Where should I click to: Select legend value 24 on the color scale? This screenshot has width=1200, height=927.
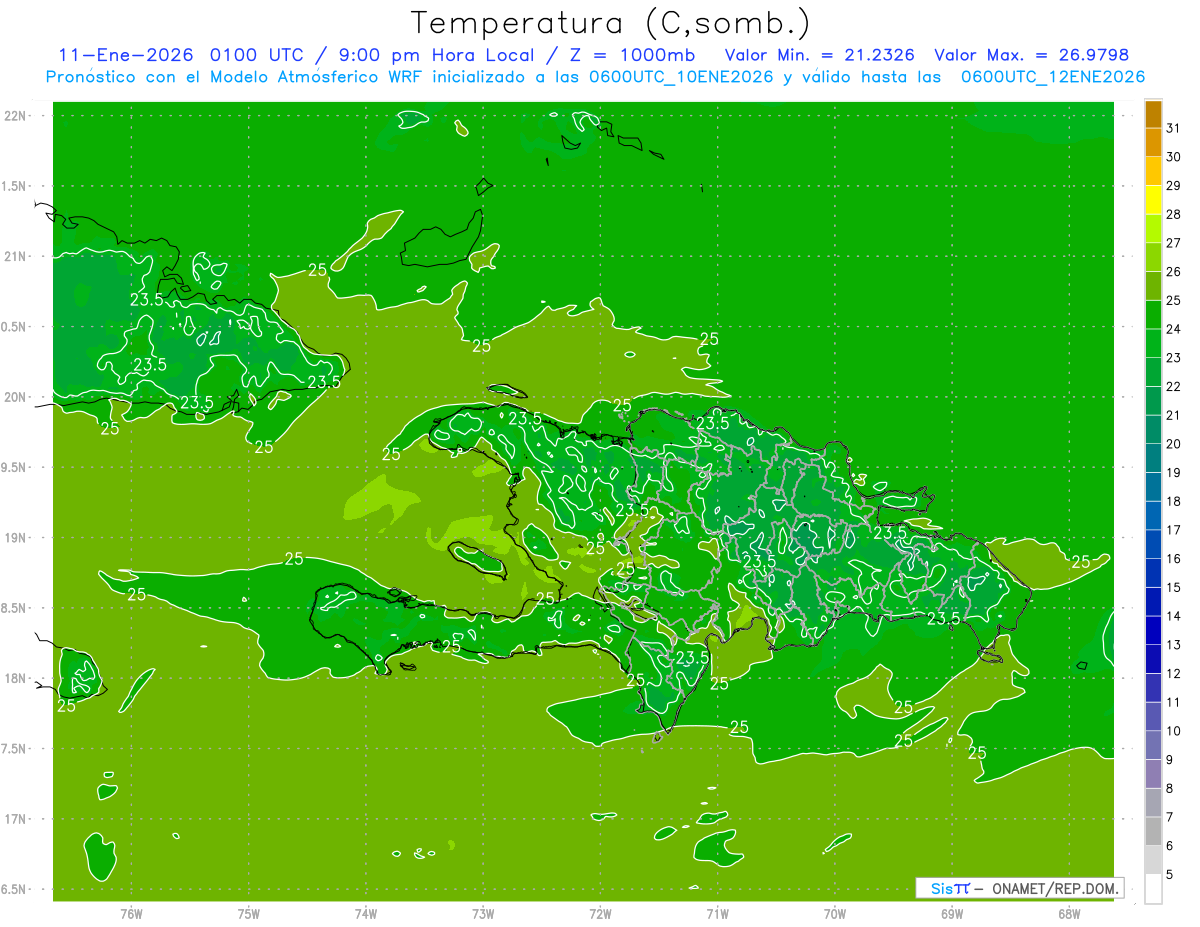1174,329
